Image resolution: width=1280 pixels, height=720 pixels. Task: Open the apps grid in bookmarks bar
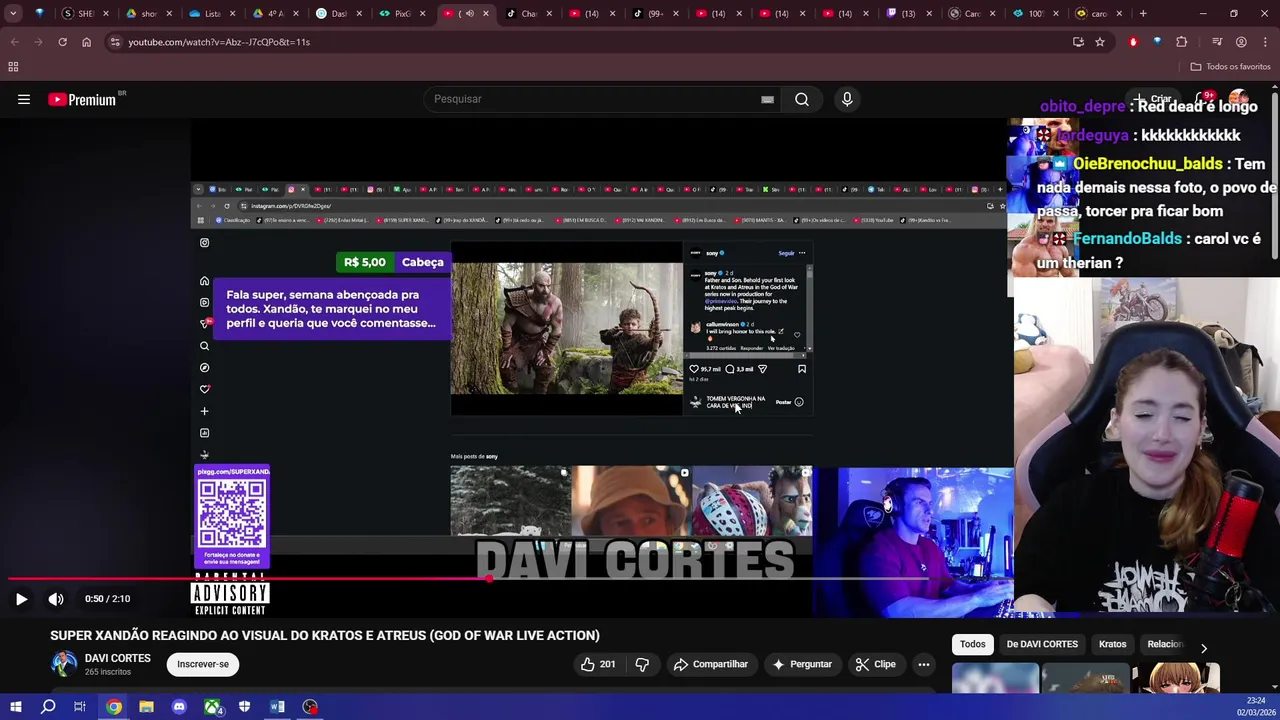(13, 67)
